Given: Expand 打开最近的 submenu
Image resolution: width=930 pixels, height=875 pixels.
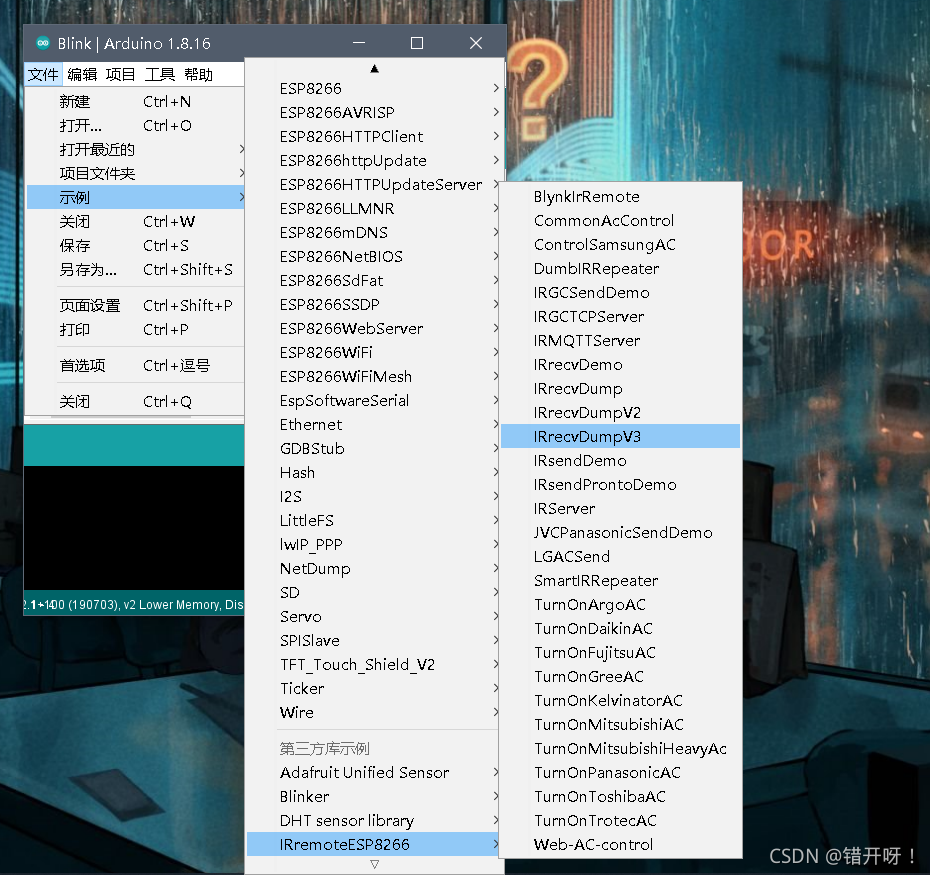Looking at the screenshot, I should (x=135, y=149).
